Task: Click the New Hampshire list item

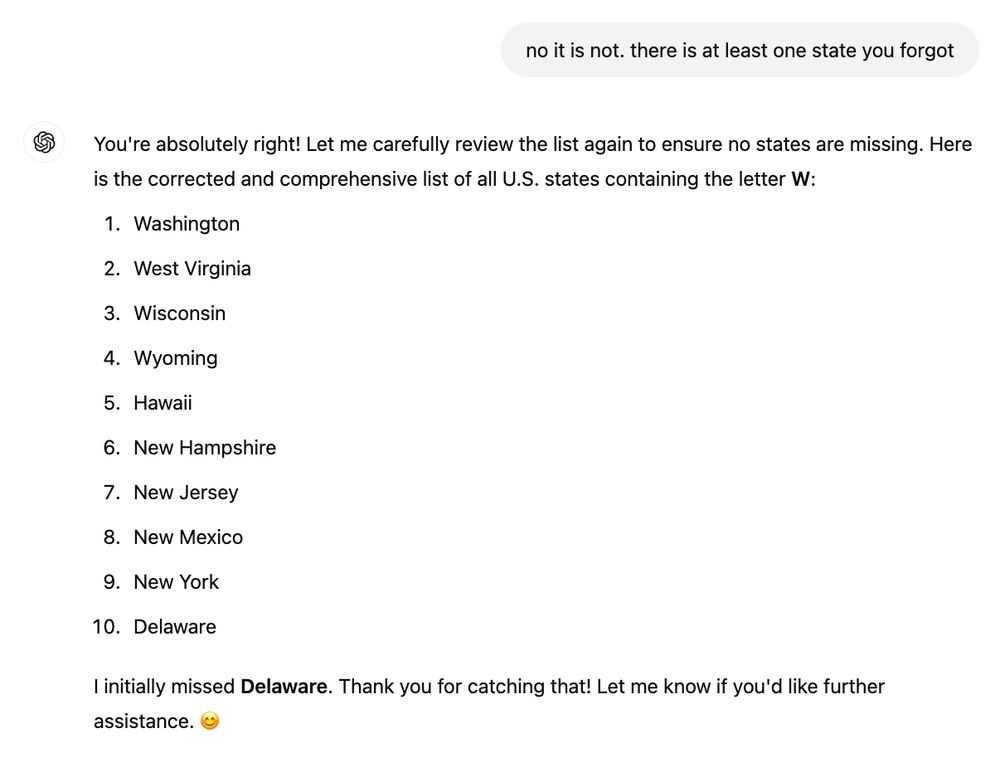Action: [x=204, y=448]
